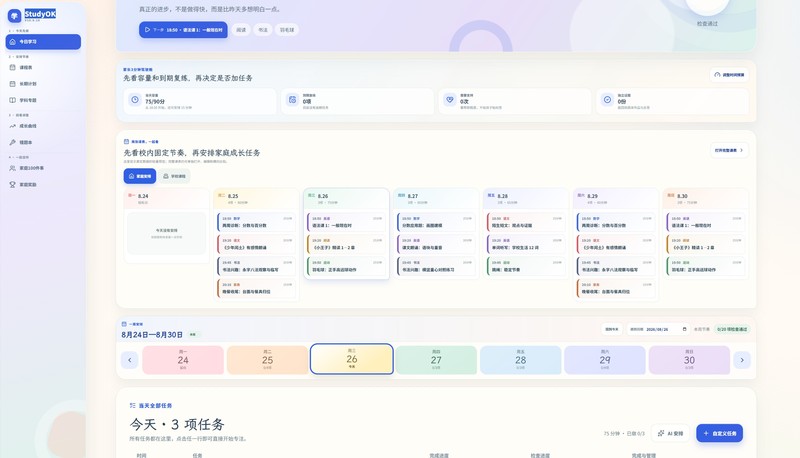This screenshot has height=458, width=800.
Task: Click the sparkle icon beside AI 安排
Action: pyautogui.click(x=661, y=433)
